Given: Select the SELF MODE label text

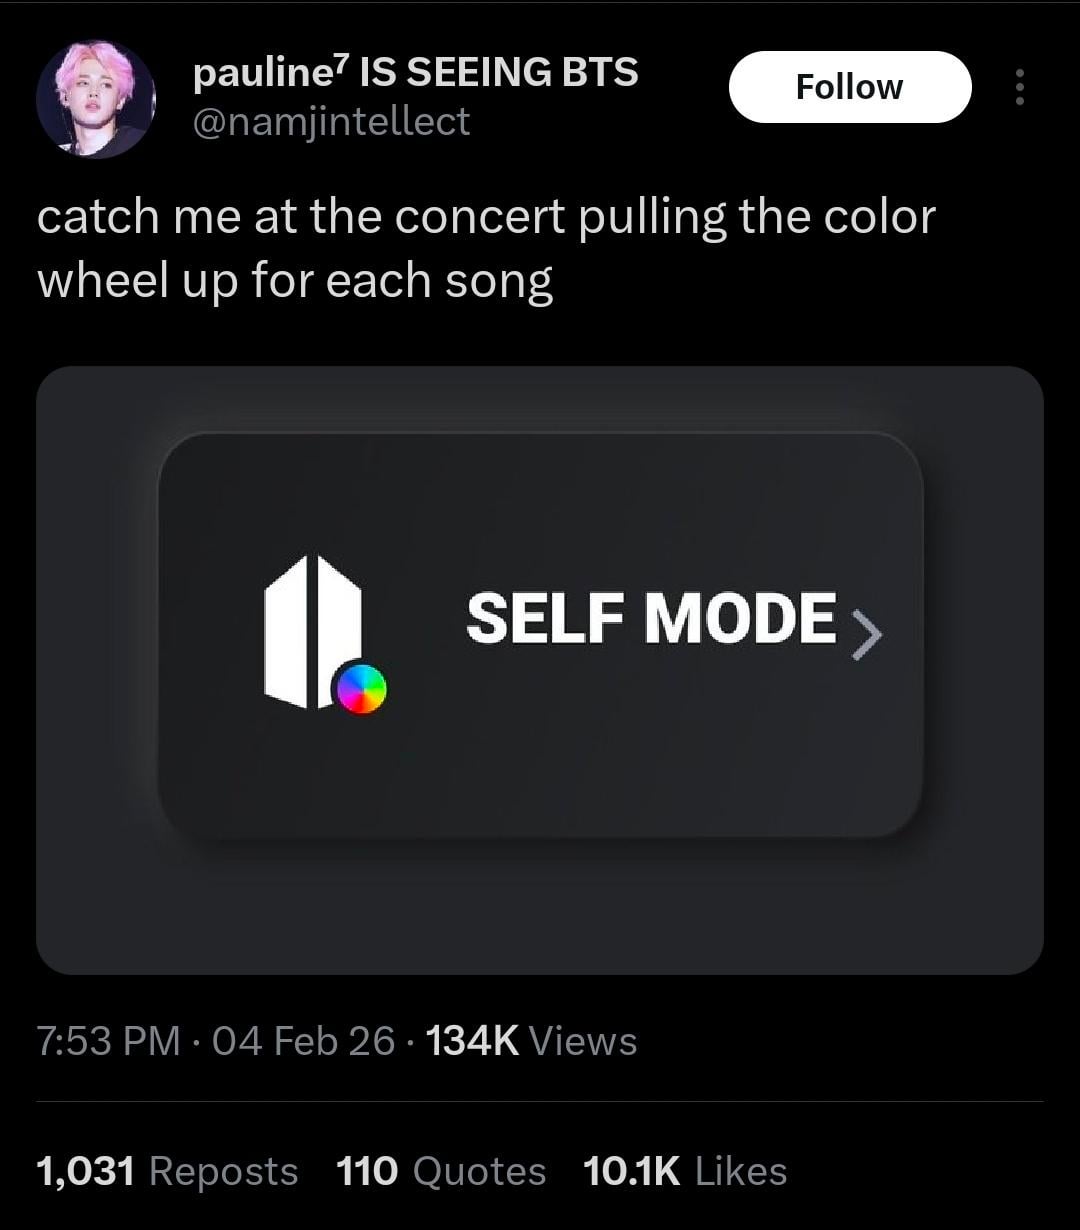Looking at the screenshot, I should click(651, 618).
